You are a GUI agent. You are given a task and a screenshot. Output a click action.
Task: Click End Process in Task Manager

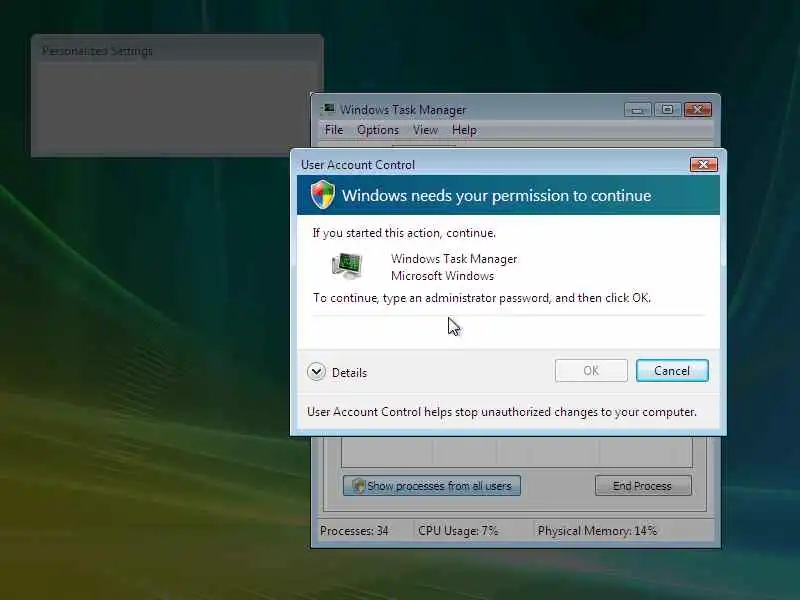coord(643,486)
